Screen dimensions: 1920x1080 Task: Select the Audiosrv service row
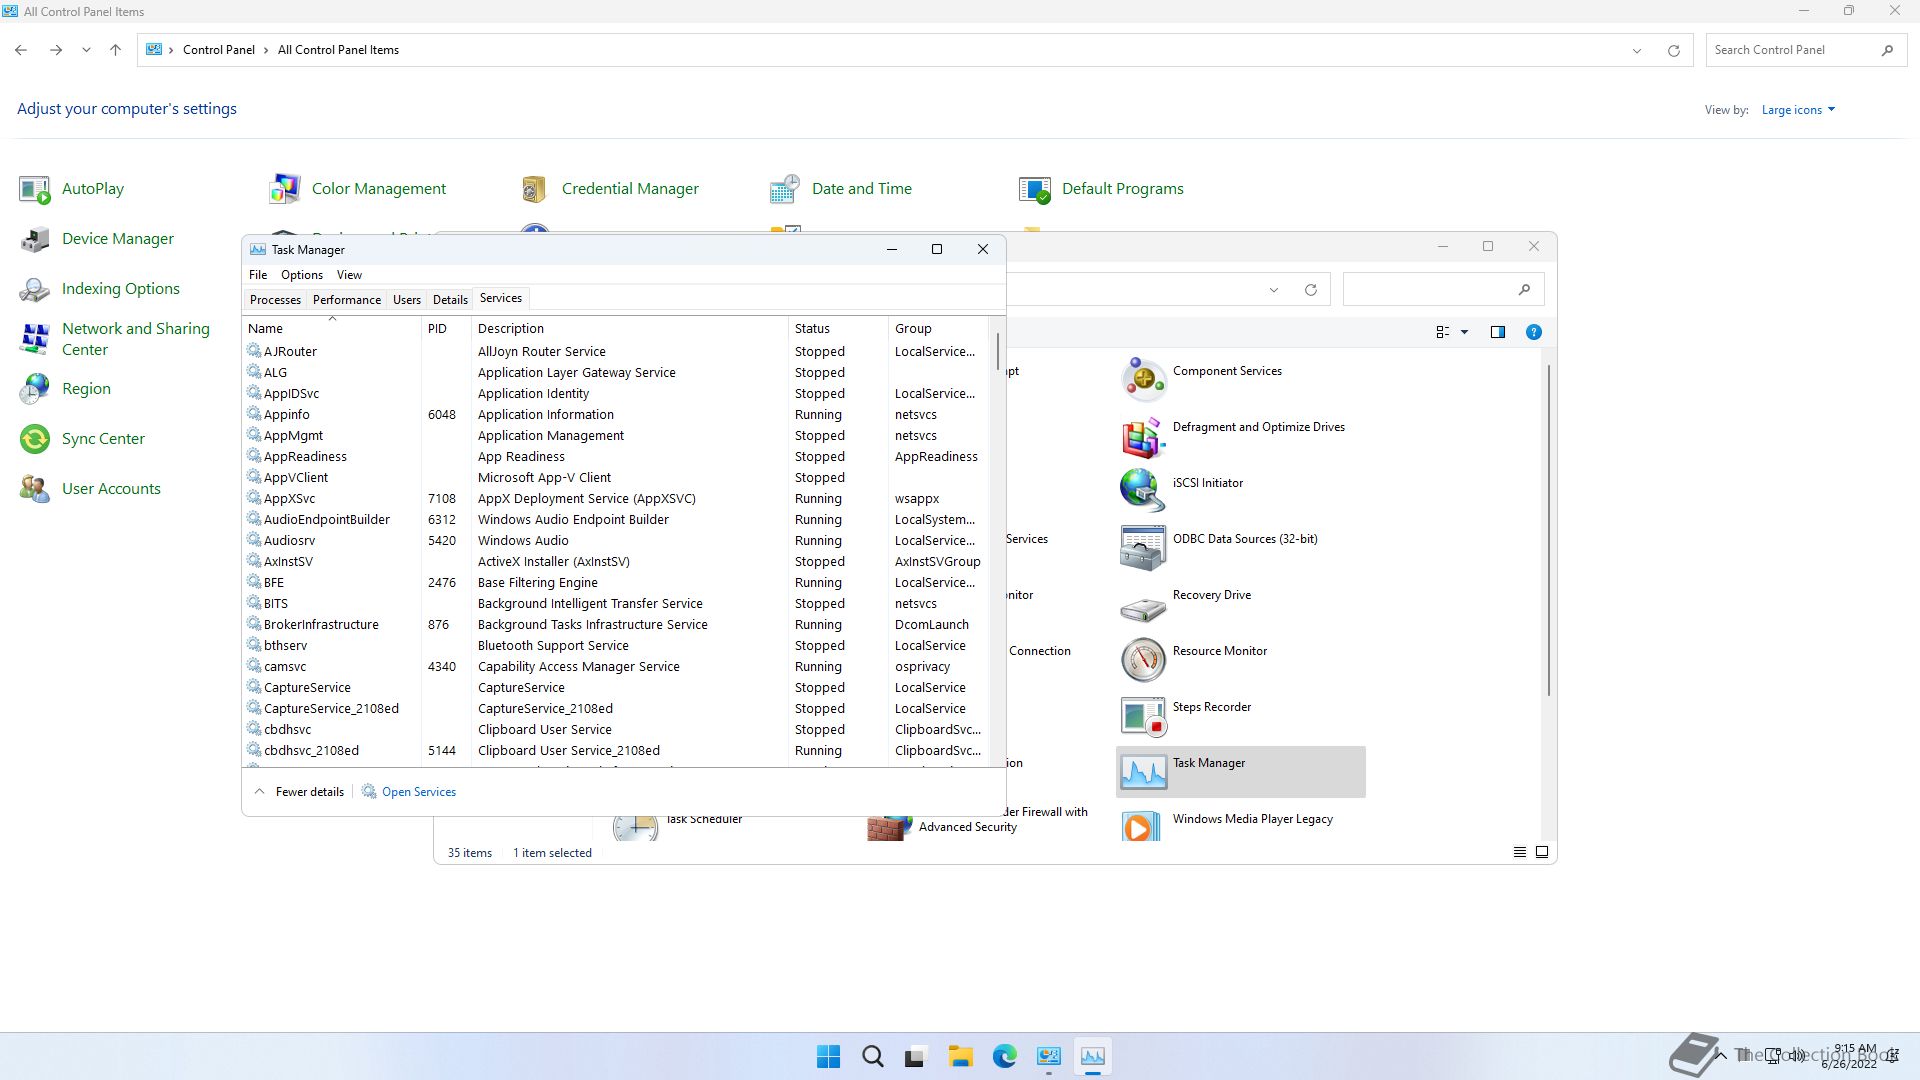coord(617,541)
